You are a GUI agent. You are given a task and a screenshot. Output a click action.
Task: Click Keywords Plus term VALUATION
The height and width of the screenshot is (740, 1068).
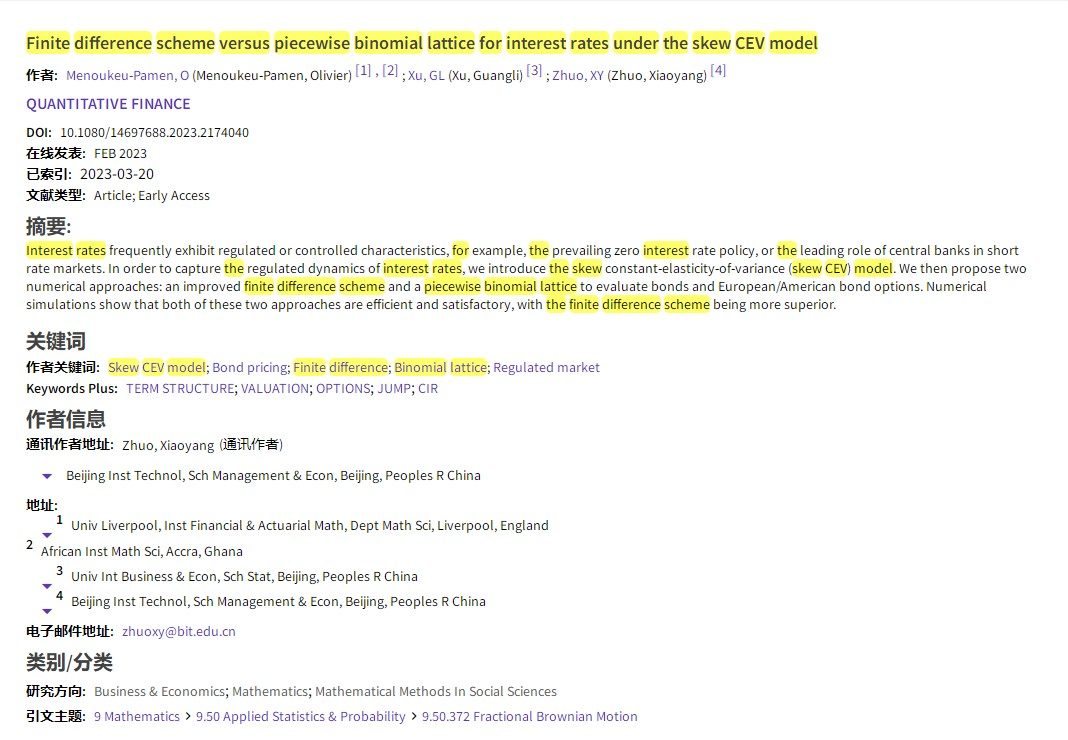pyautogui.click(x=275, y=388)
